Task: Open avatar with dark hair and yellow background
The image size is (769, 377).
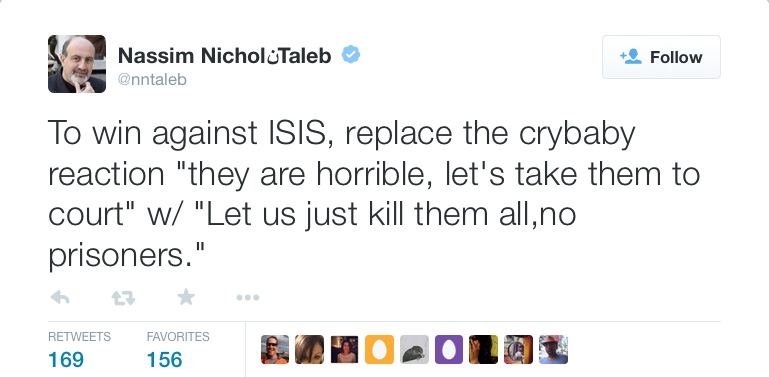Action: pos(484,350)
